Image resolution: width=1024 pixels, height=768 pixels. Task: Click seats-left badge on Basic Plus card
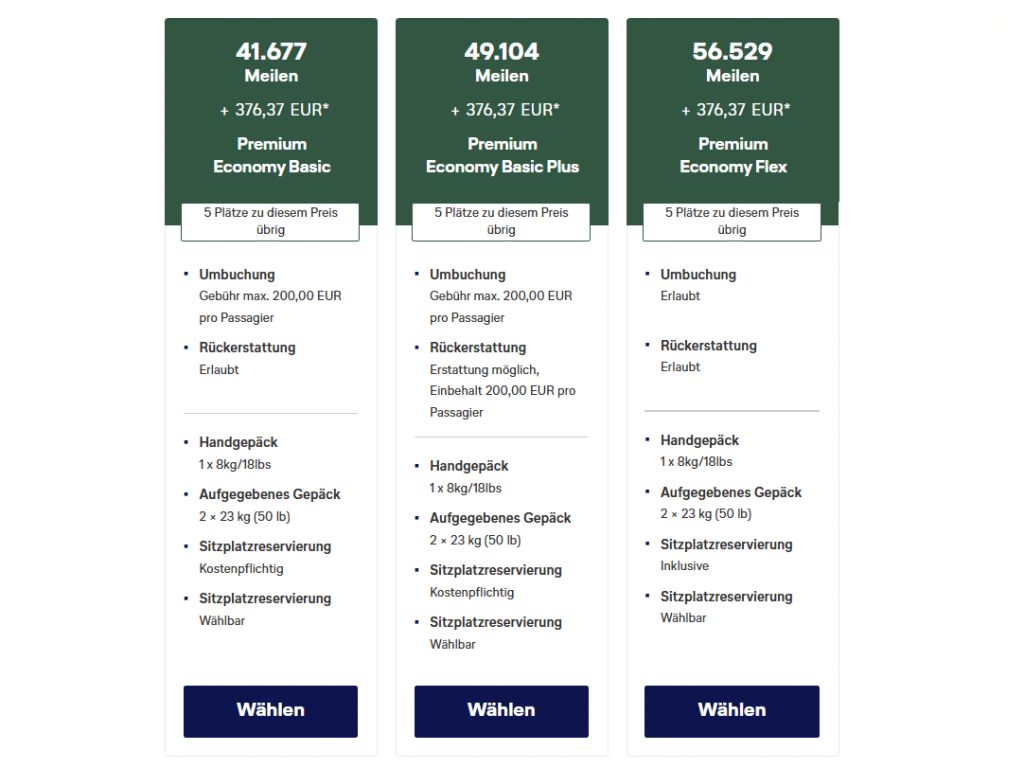point(501,221)
